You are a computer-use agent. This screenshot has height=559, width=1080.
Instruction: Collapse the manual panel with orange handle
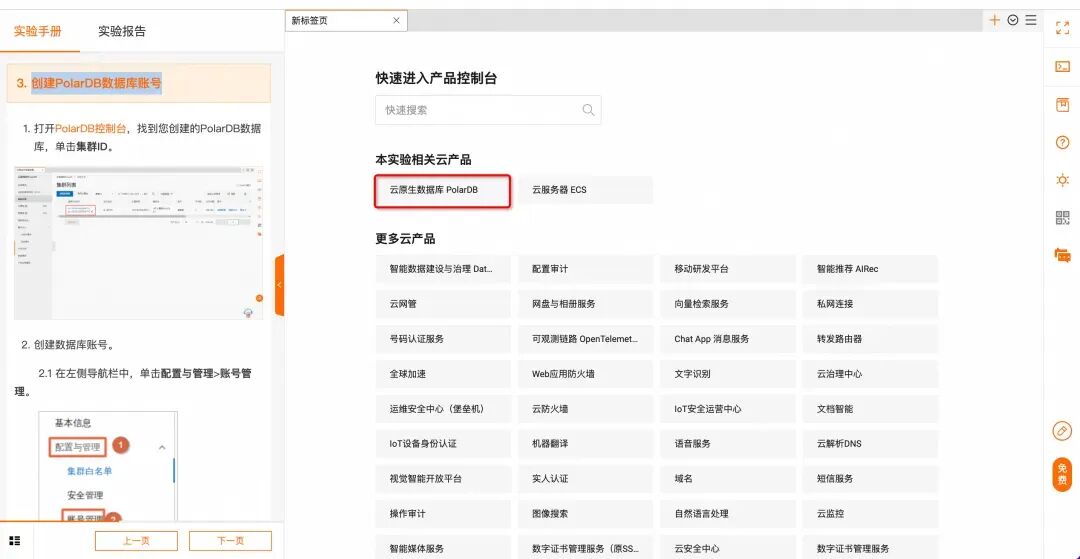coord(280,284)
